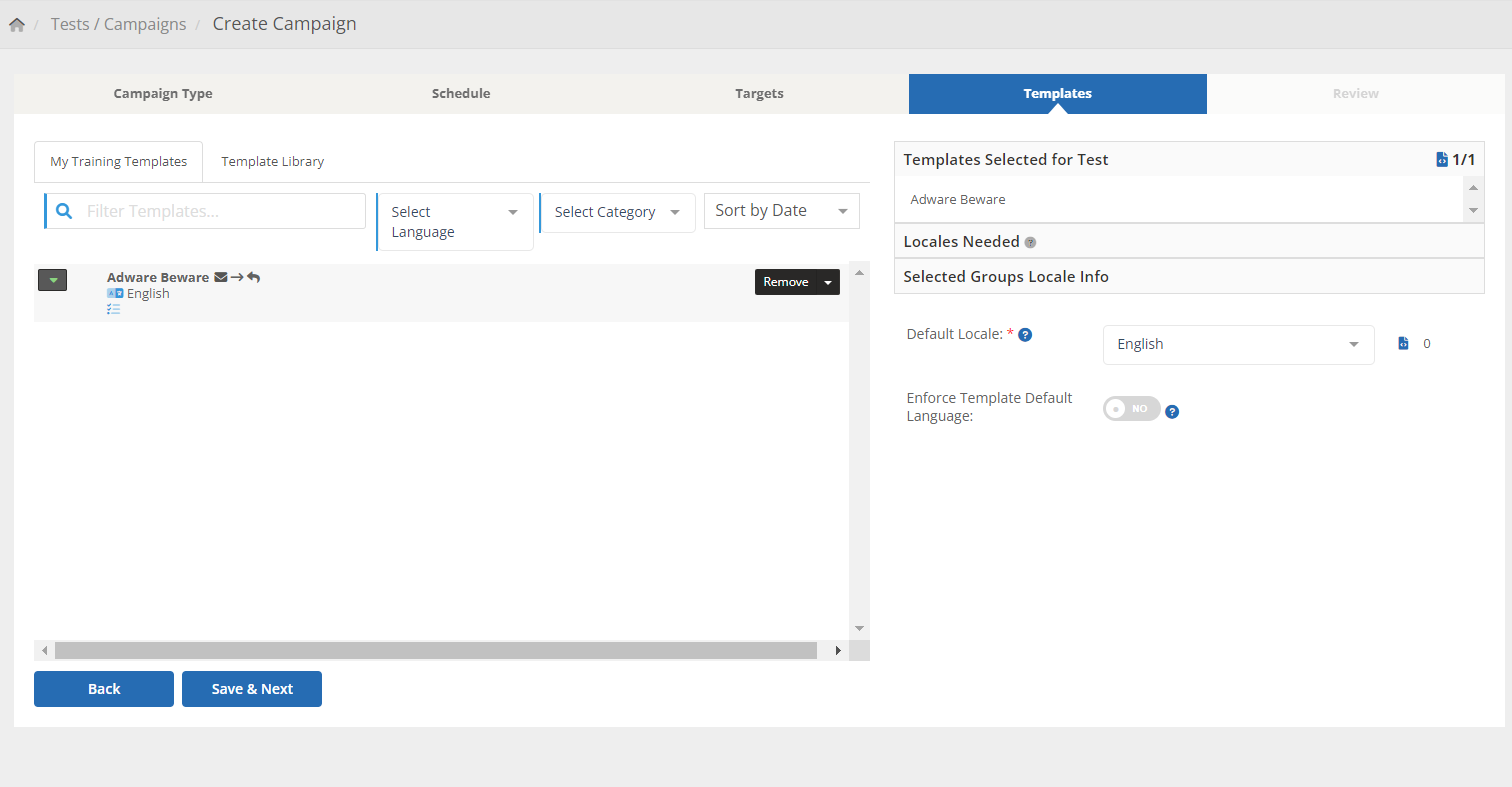
Task: Open the Template Library tab
Action: click(273, 161)
